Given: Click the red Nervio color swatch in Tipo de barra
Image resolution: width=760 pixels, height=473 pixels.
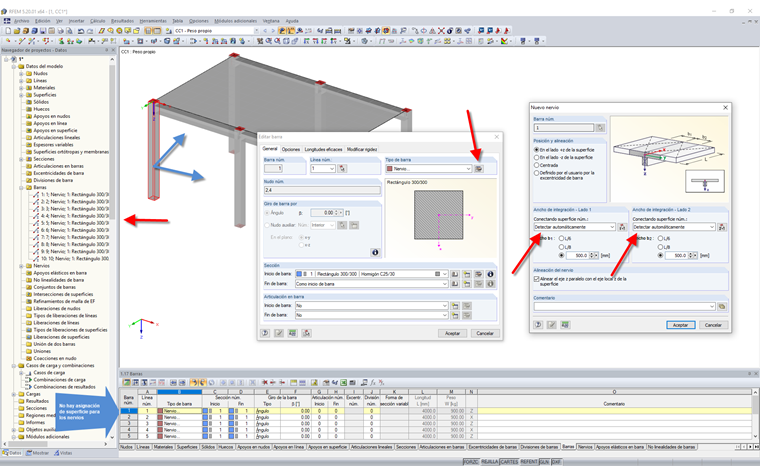Looking at the screenshot, I should click(390, 169).
